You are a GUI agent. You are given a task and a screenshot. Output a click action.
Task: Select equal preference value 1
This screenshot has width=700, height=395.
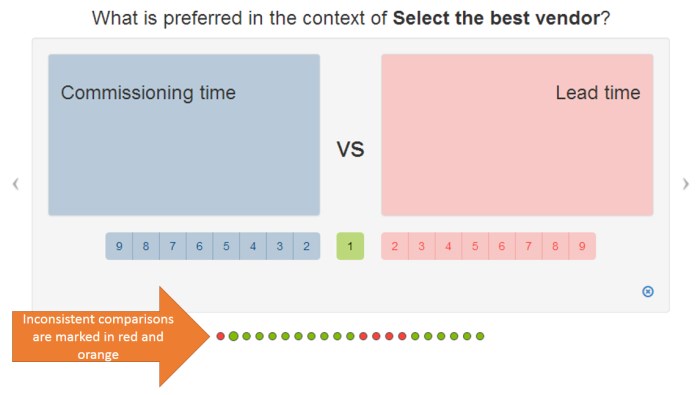[350, 246]
